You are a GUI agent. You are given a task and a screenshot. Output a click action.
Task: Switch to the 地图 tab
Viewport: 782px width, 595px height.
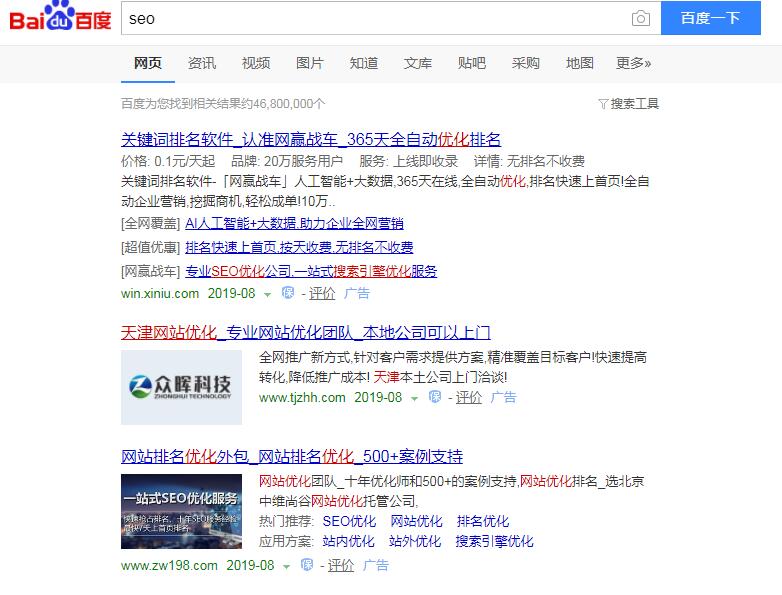tap(580, 63)
